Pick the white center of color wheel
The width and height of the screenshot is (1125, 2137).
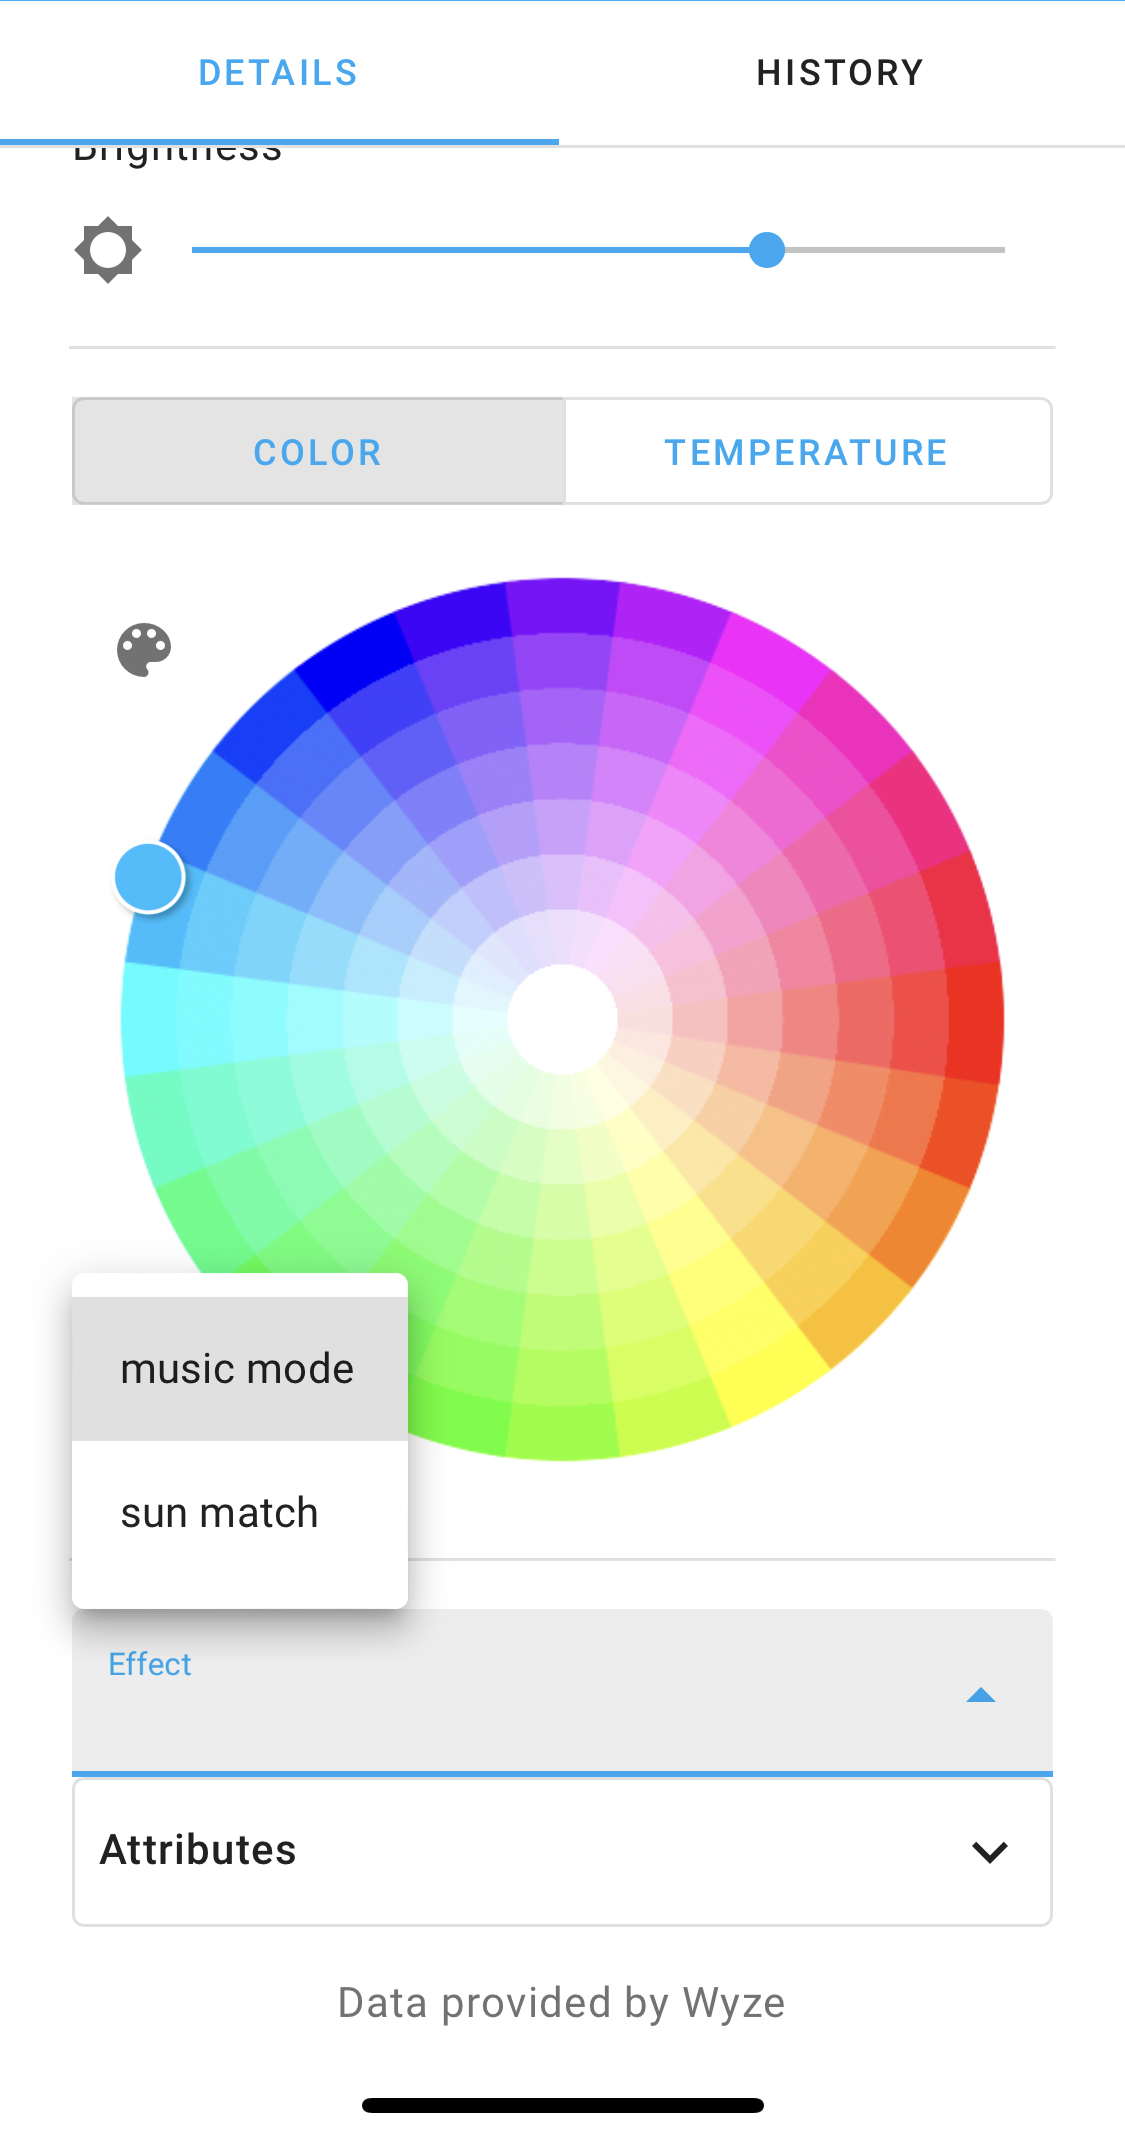pos(562,1019)
